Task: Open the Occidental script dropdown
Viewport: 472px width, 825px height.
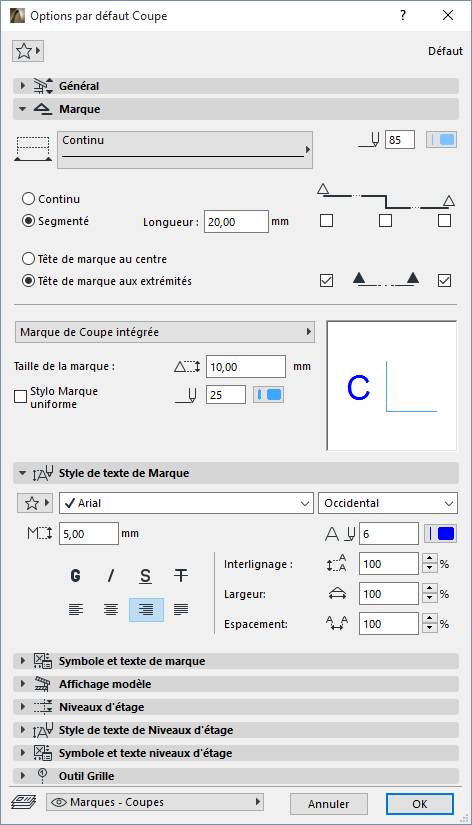Action: tap(388, 503)
